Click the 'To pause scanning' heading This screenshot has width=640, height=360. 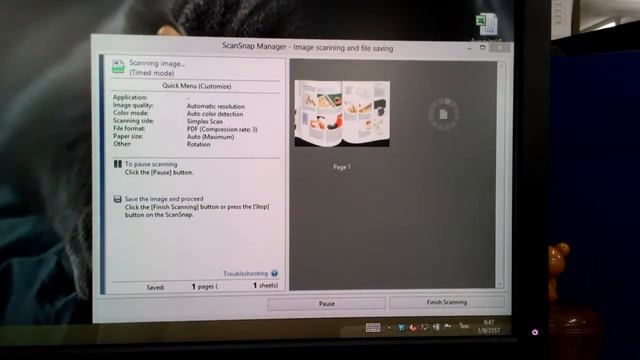[151, 164]
